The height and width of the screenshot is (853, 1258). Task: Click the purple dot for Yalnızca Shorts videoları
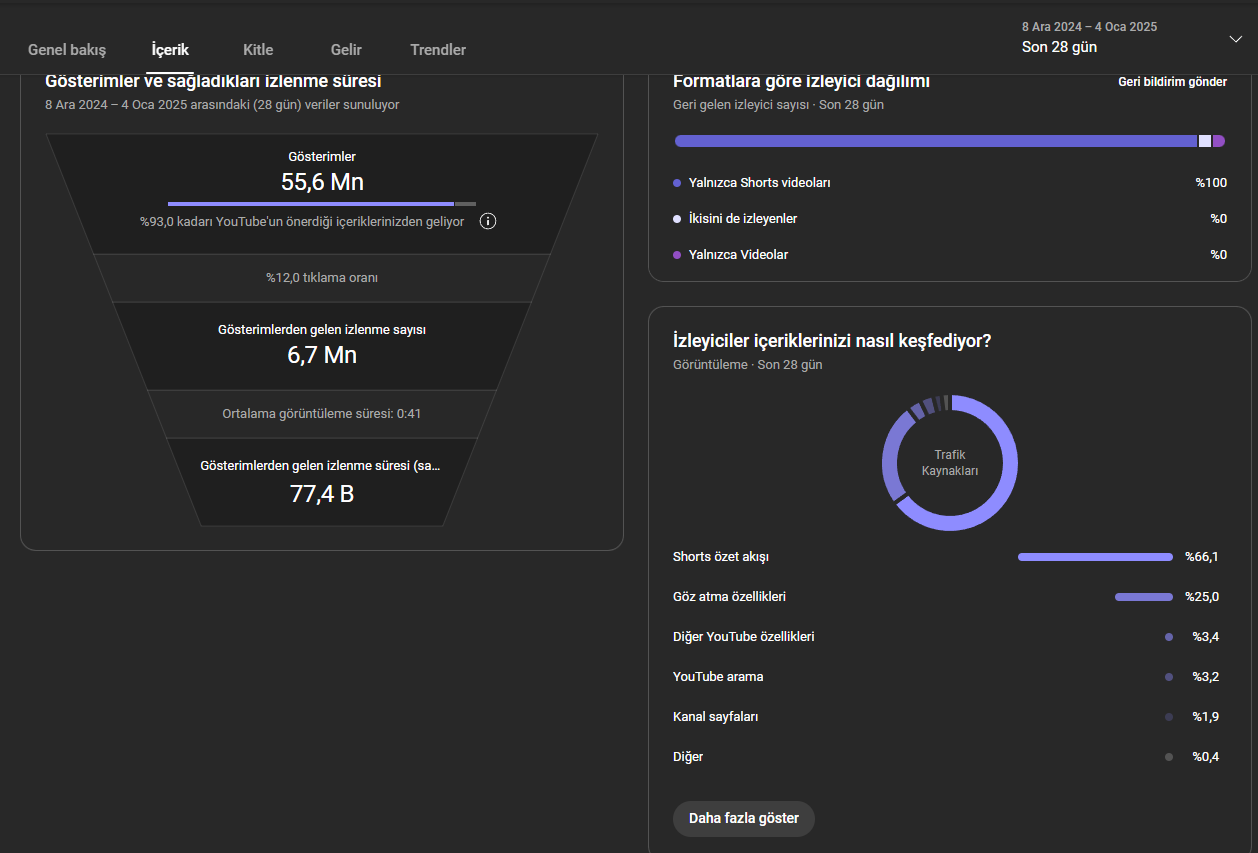pos(677,183)
